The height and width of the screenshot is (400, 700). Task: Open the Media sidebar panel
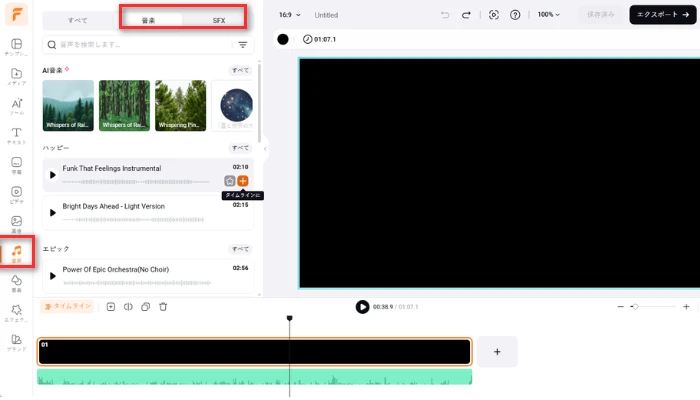(x=16, y=77)
